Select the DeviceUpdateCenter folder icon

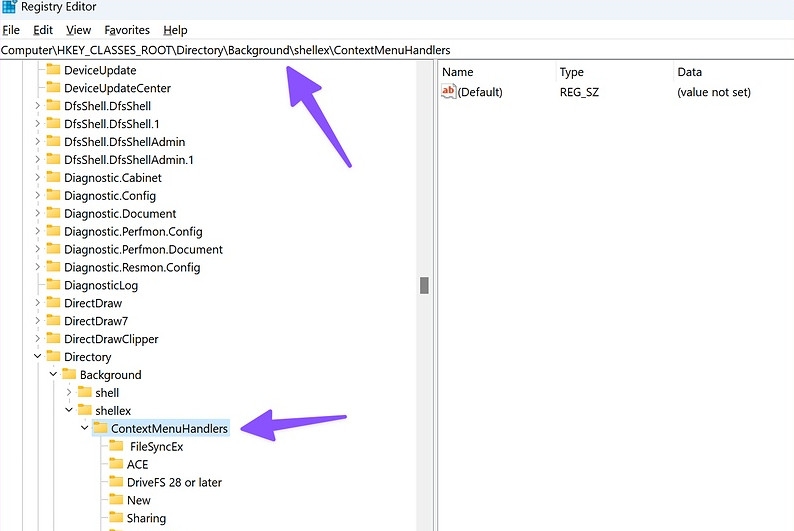point(53,88)
